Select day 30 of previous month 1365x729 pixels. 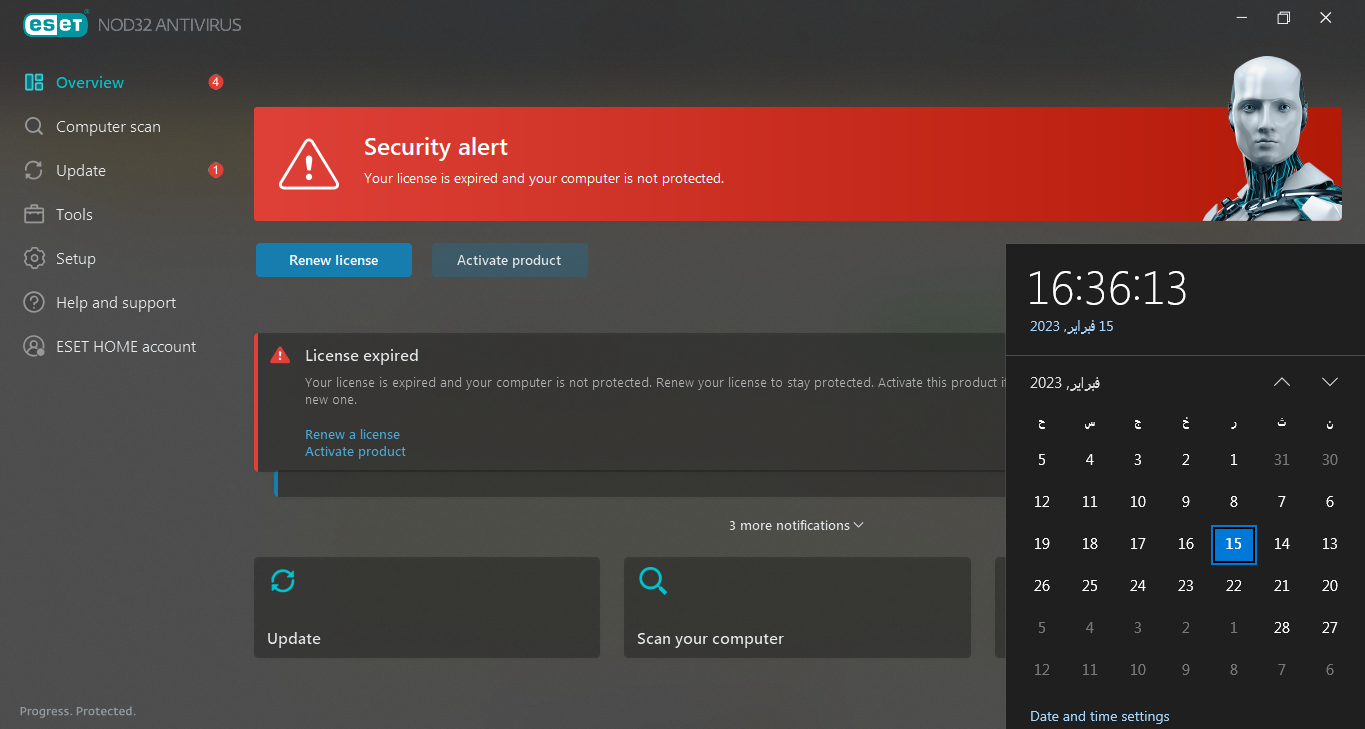[x=1330, y=460]
